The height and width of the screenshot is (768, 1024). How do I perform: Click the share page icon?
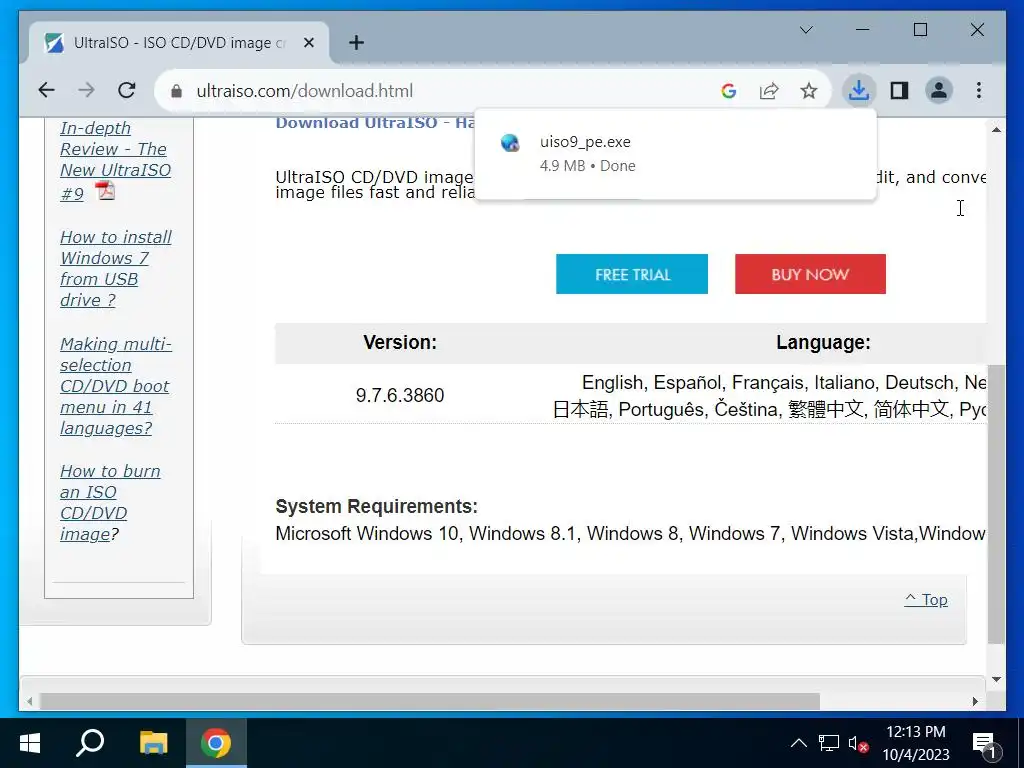(x=769, y=91)
